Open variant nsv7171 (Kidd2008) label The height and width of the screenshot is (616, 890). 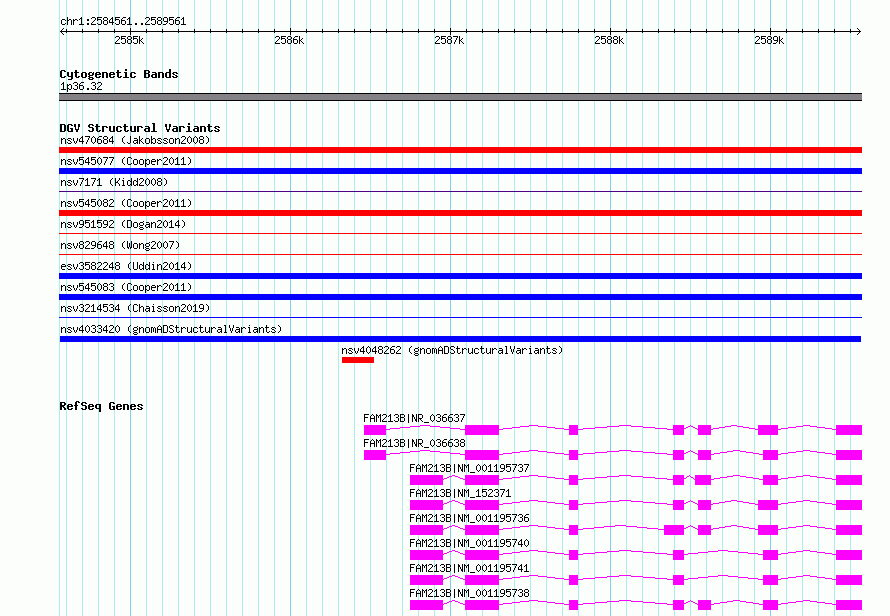point(114,182)
